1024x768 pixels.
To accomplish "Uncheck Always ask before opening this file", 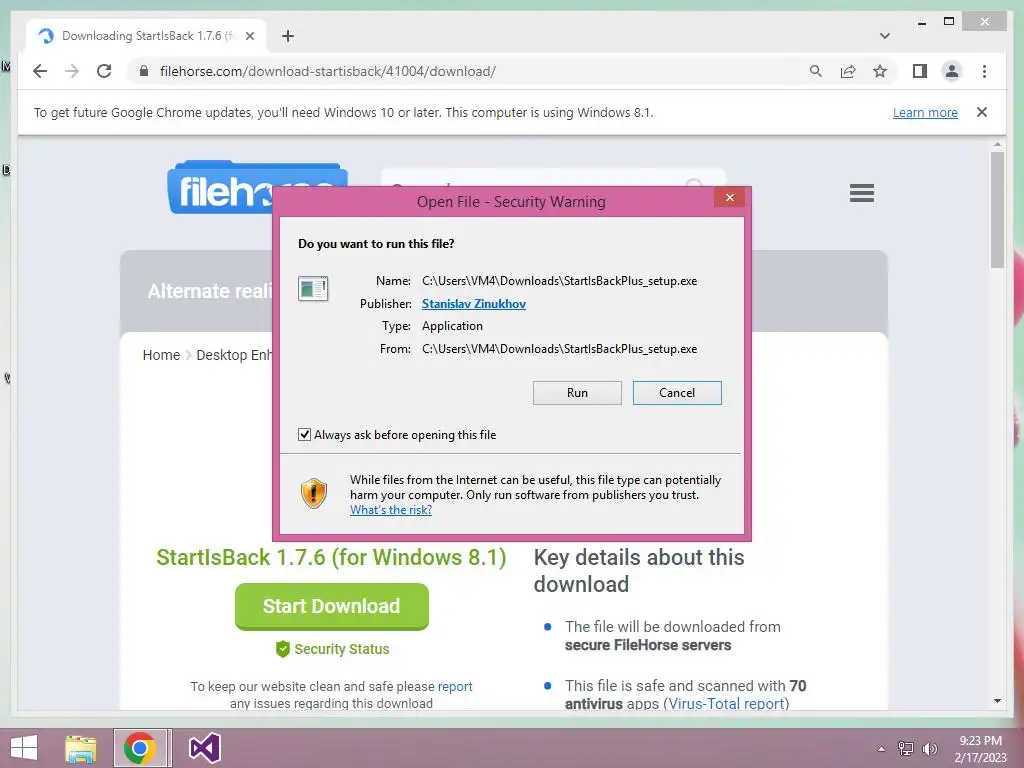I will [x=304, y=434].
